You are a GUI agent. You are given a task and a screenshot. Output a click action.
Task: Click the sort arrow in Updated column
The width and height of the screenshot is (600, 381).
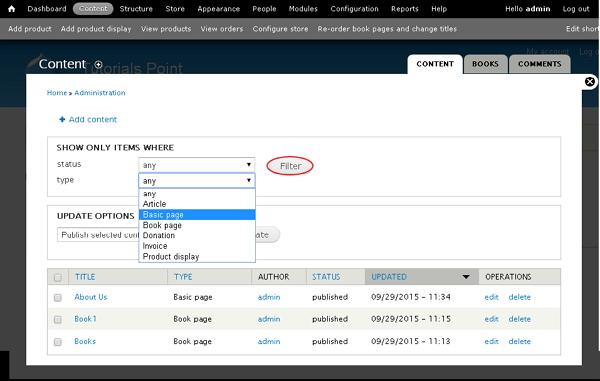[x=466, y=277]
